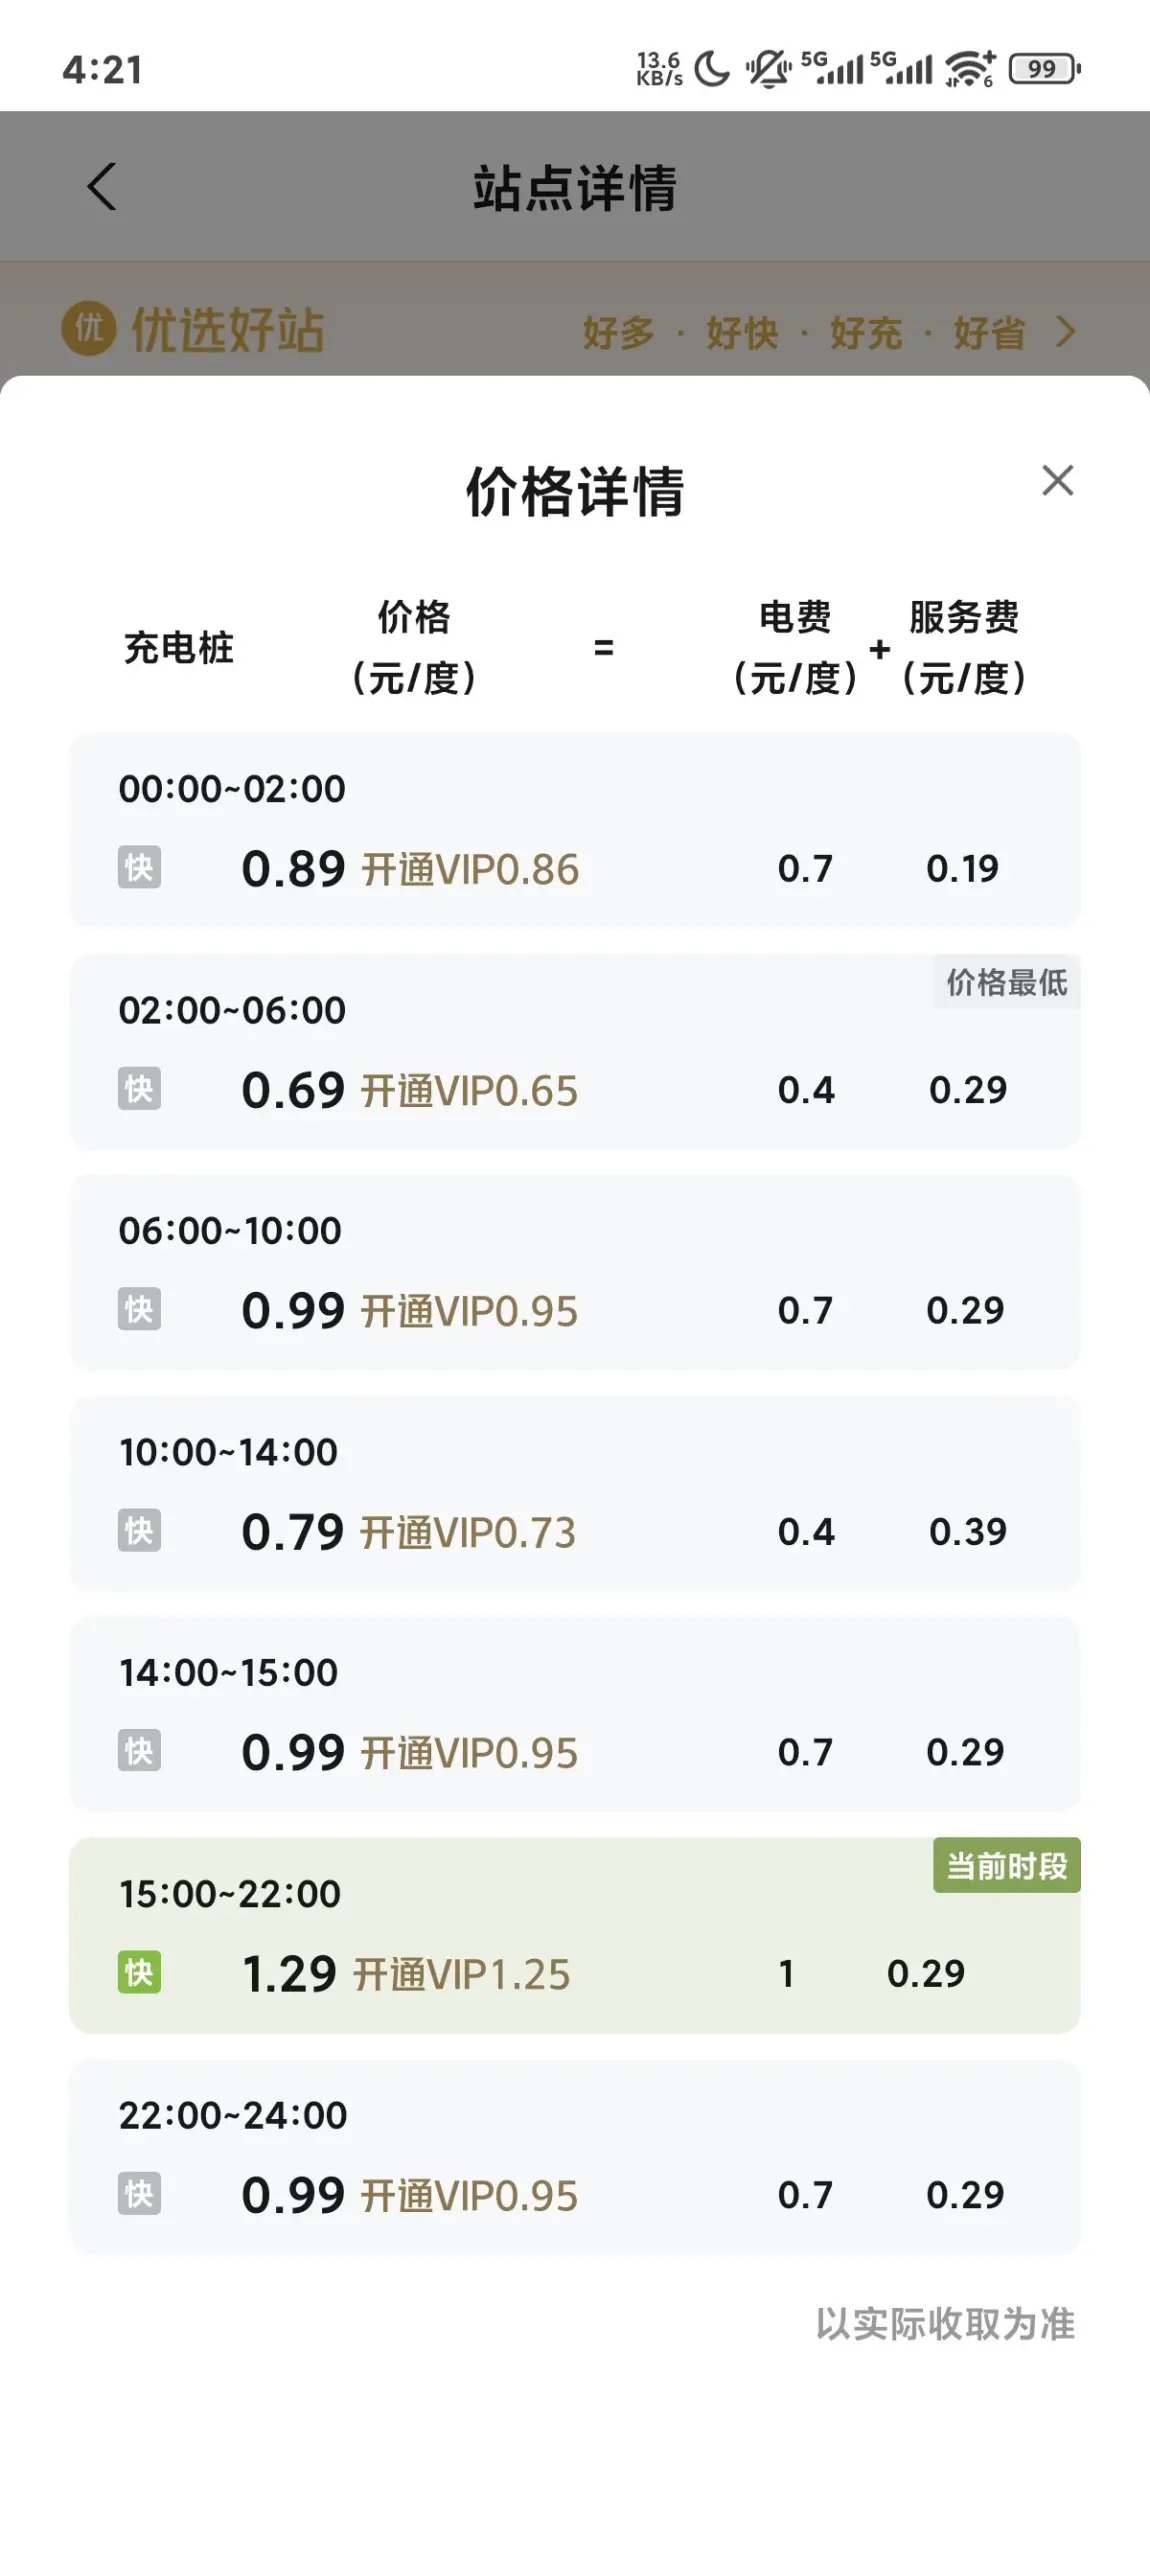The height and width of the screenshot is (2559, 1150).
Task: Tap the green 当前时段 badge
Action: click(x=1006, y=1865)
